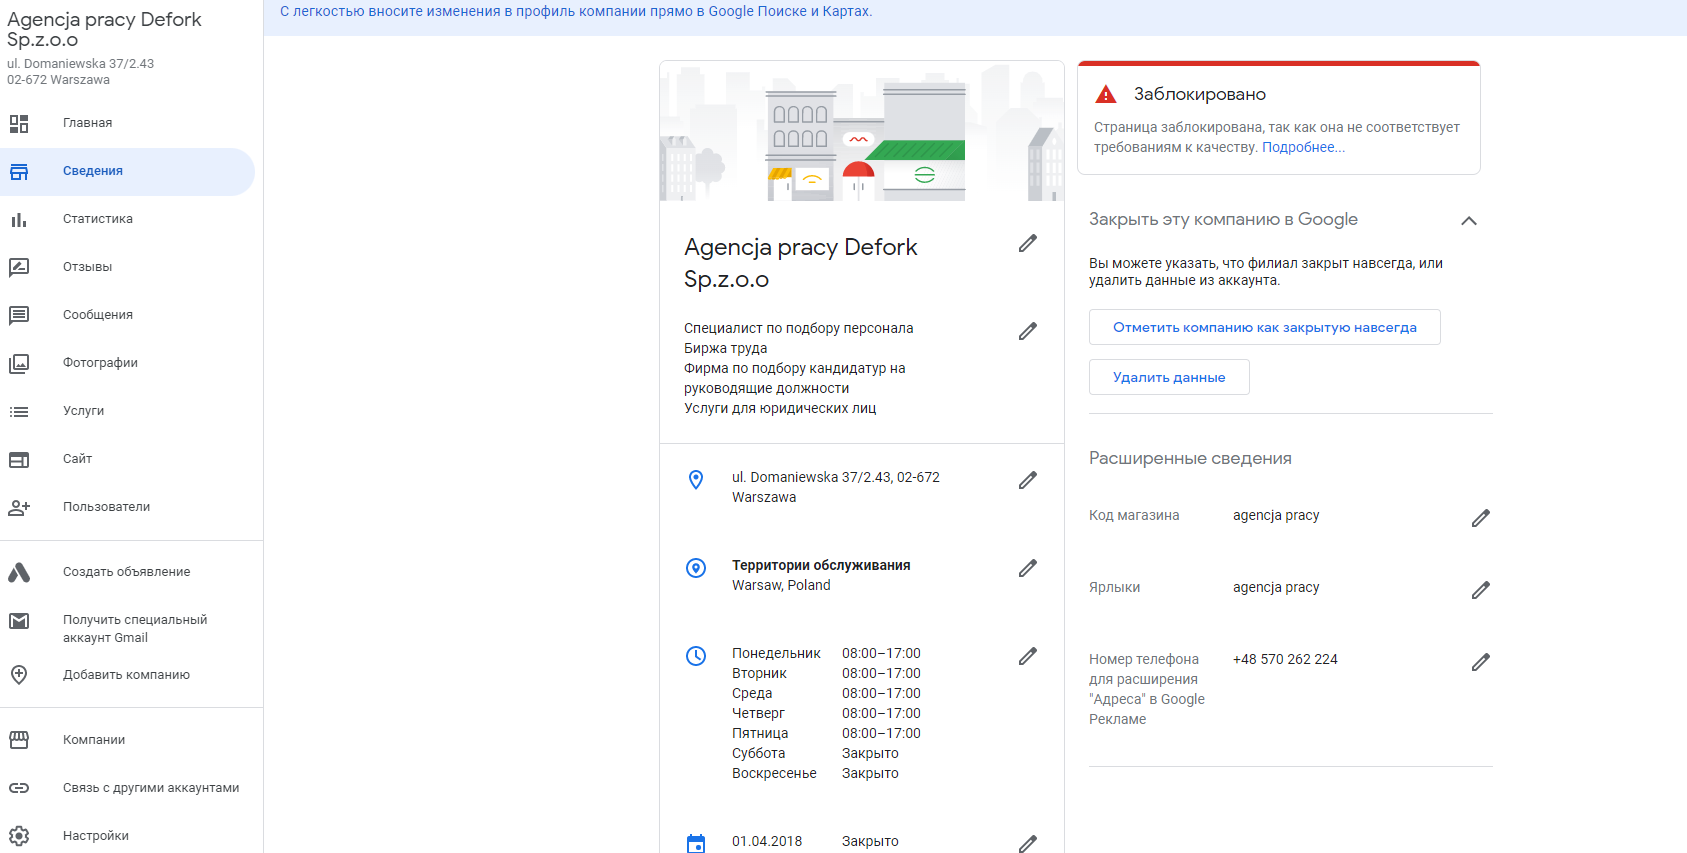Viewport: 1687px width, 853px height.
Task: Click Удалить данные button
Action: [1169, 377]
